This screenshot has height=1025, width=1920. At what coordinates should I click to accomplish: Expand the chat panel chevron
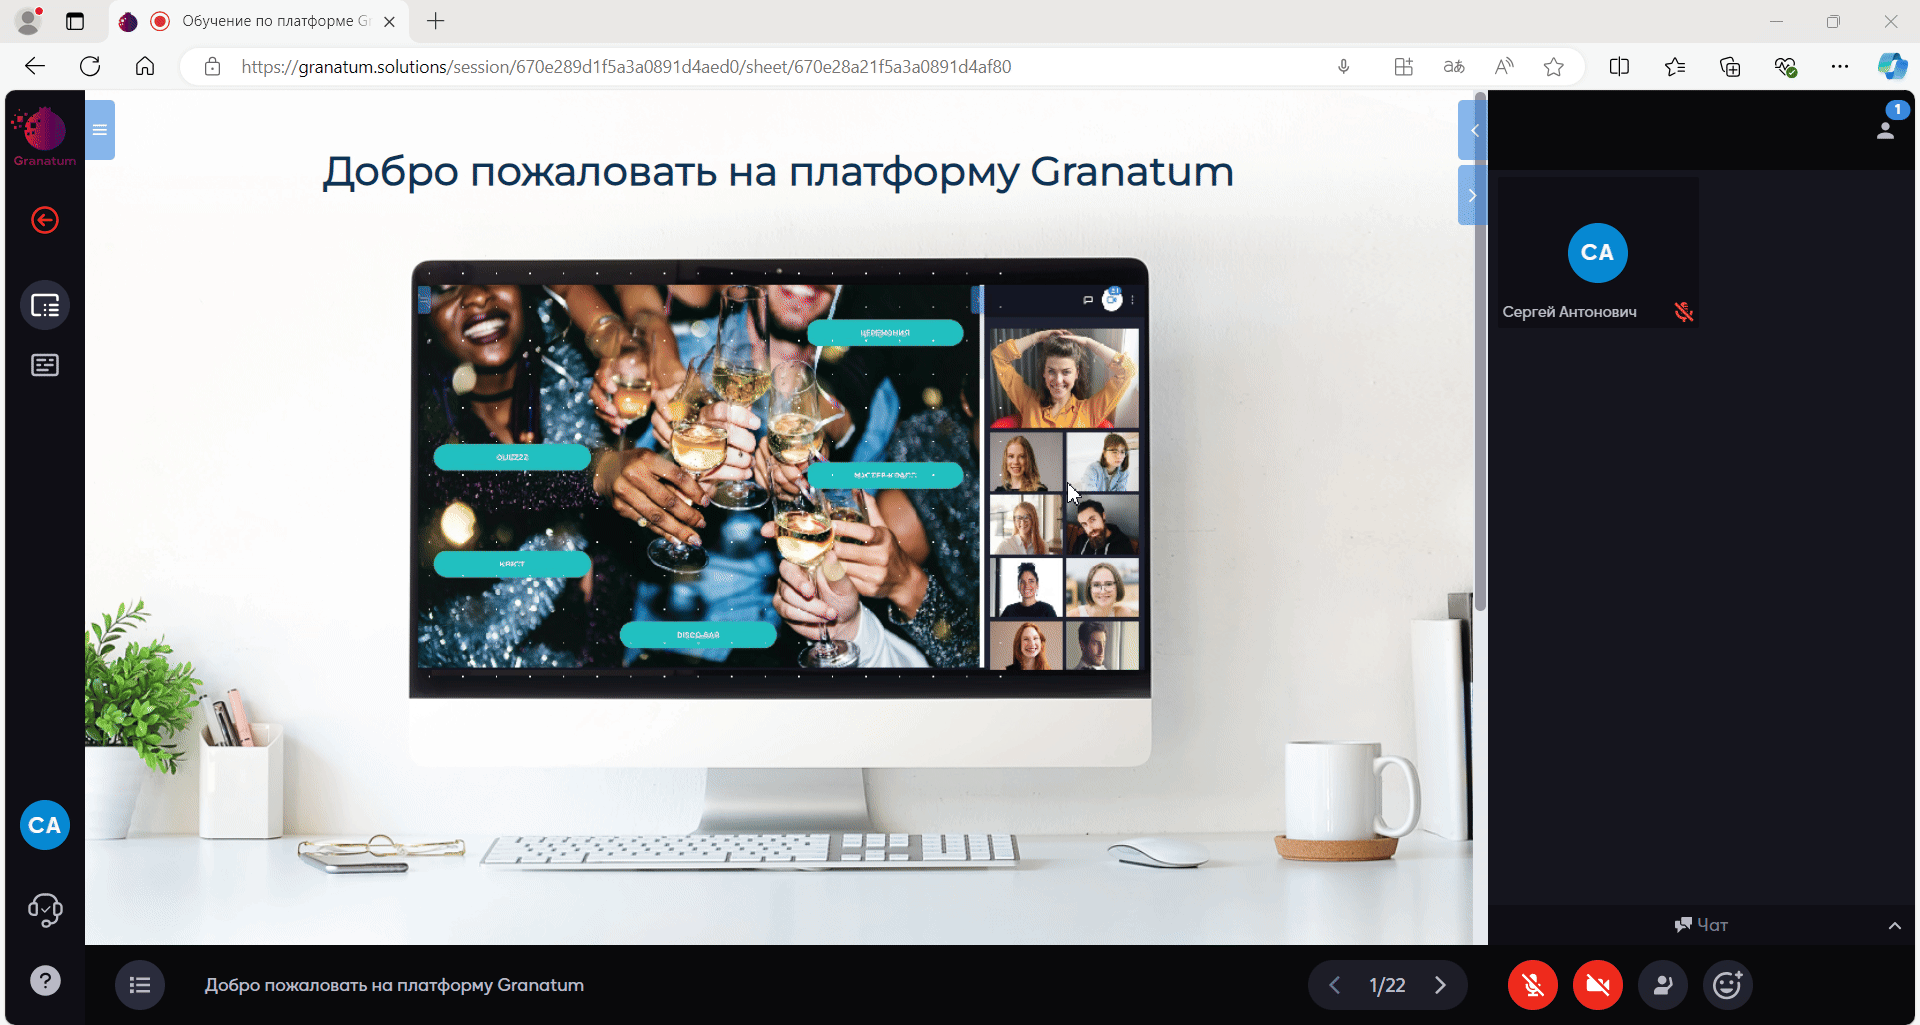(x=1894, y=926)
